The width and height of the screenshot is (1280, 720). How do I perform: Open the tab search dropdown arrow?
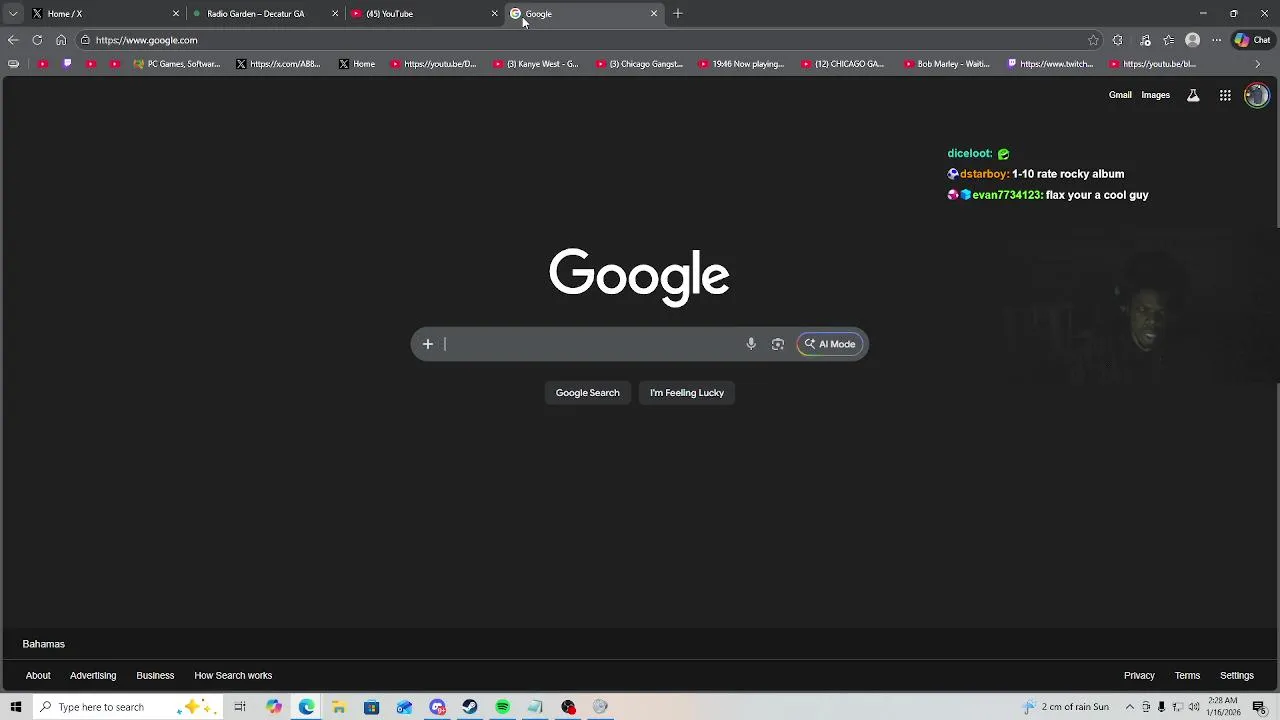click(13, 14)
